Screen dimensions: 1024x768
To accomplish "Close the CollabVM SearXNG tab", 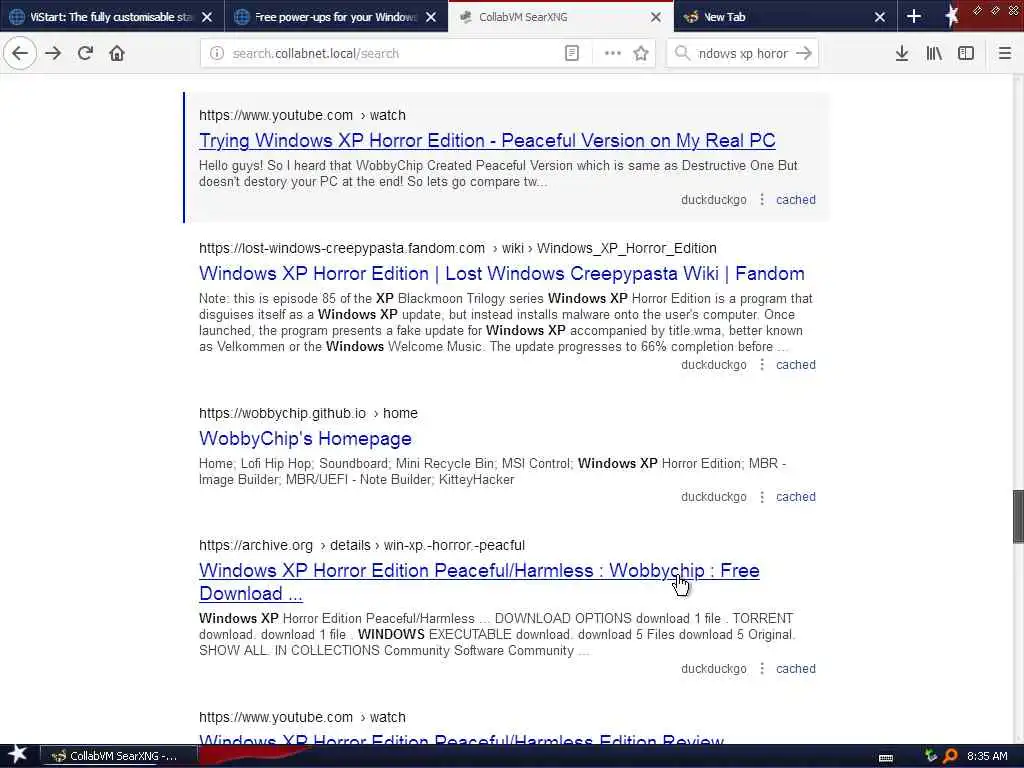I will tap(656, 17).
